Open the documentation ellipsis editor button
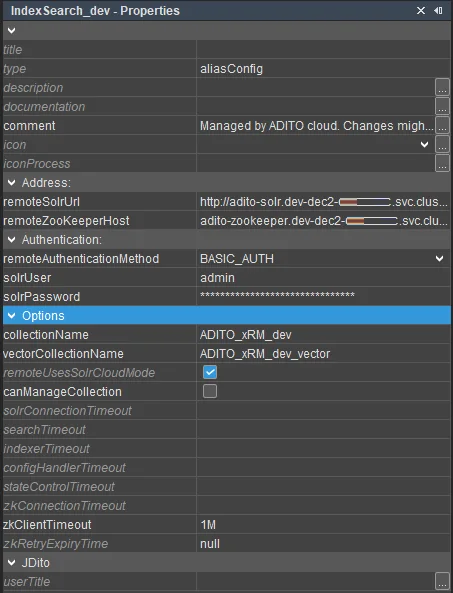This screenshot has width=453, height=593. tap(442, 106)
